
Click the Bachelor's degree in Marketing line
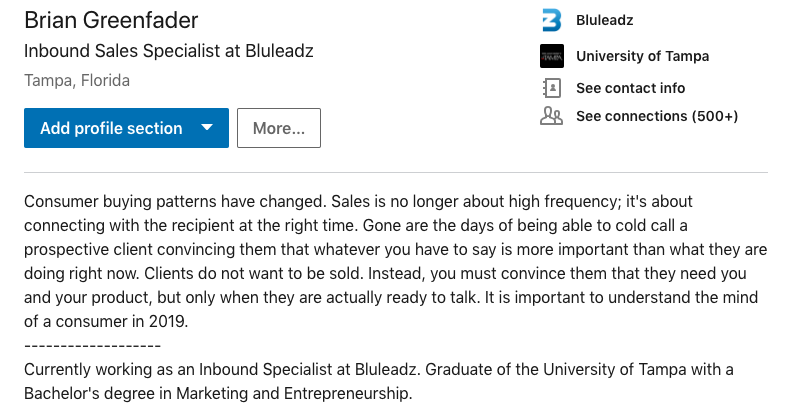218,393
